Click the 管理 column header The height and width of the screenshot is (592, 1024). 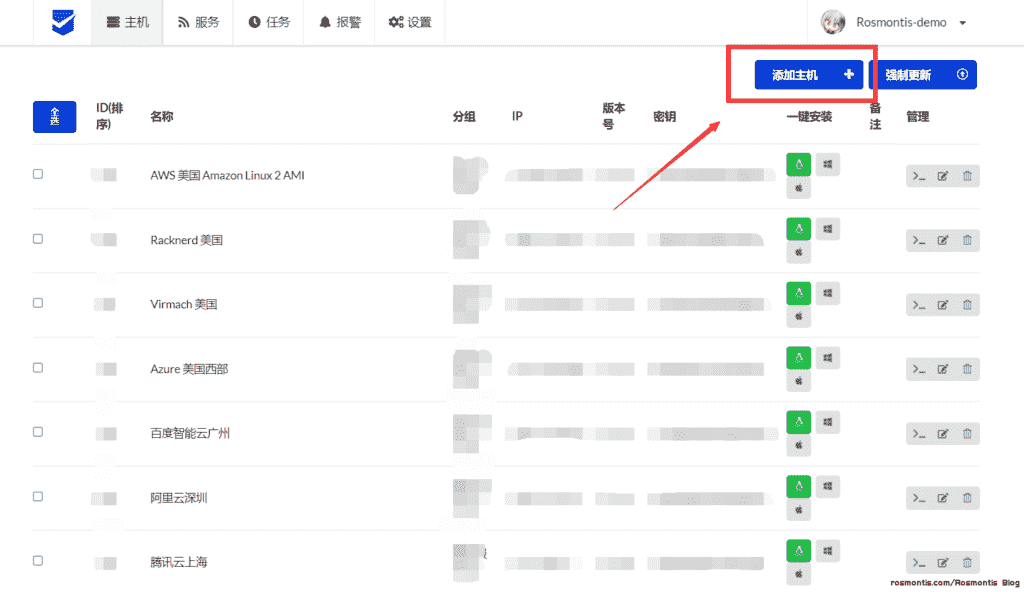tap(918, 116)
